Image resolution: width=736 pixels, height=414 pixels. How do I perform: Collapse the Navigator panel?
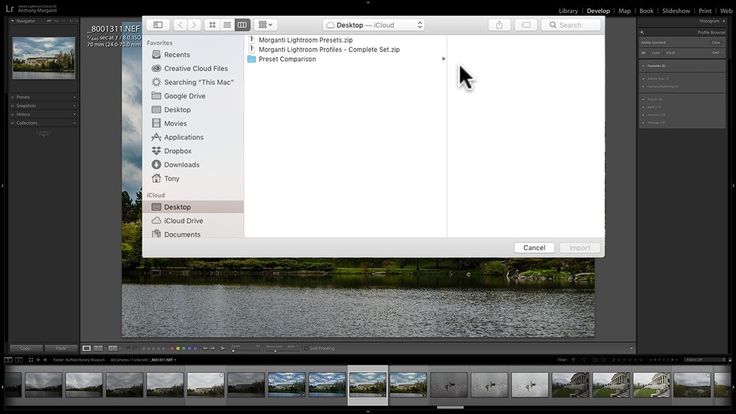point(12,21)
